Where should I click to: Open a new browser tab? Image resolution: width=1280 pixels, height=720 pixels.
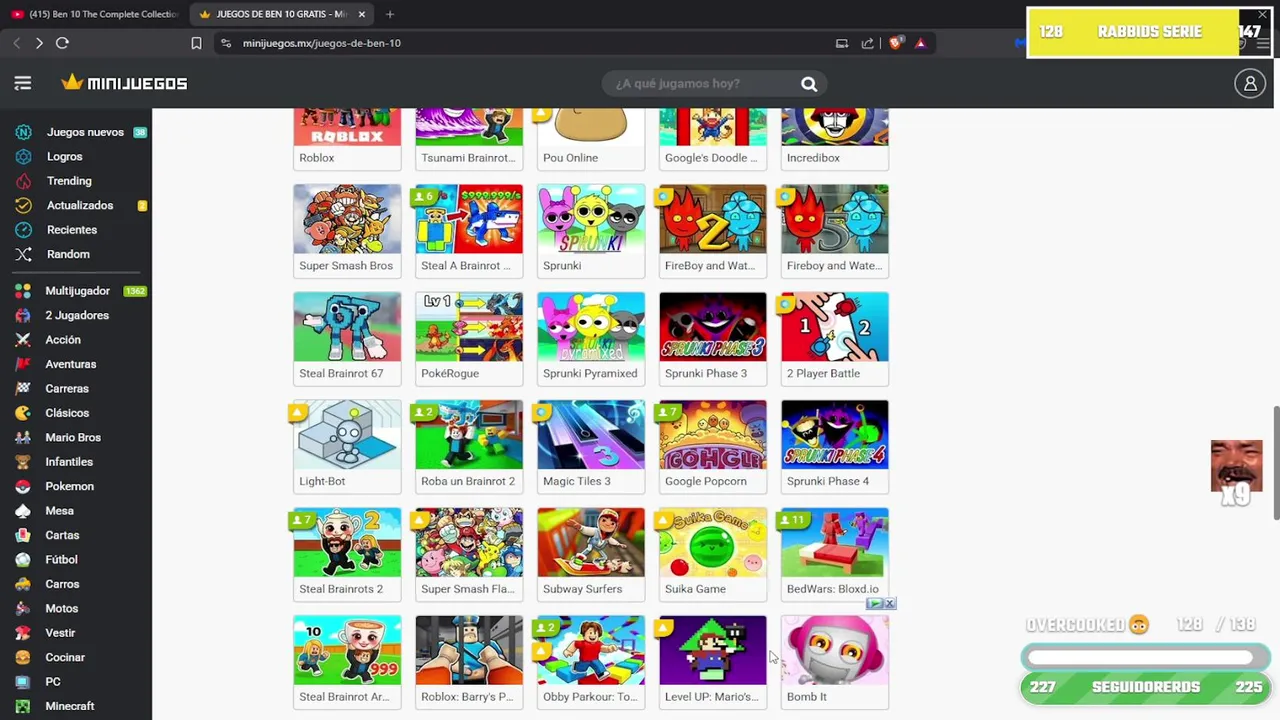[390, 14]
